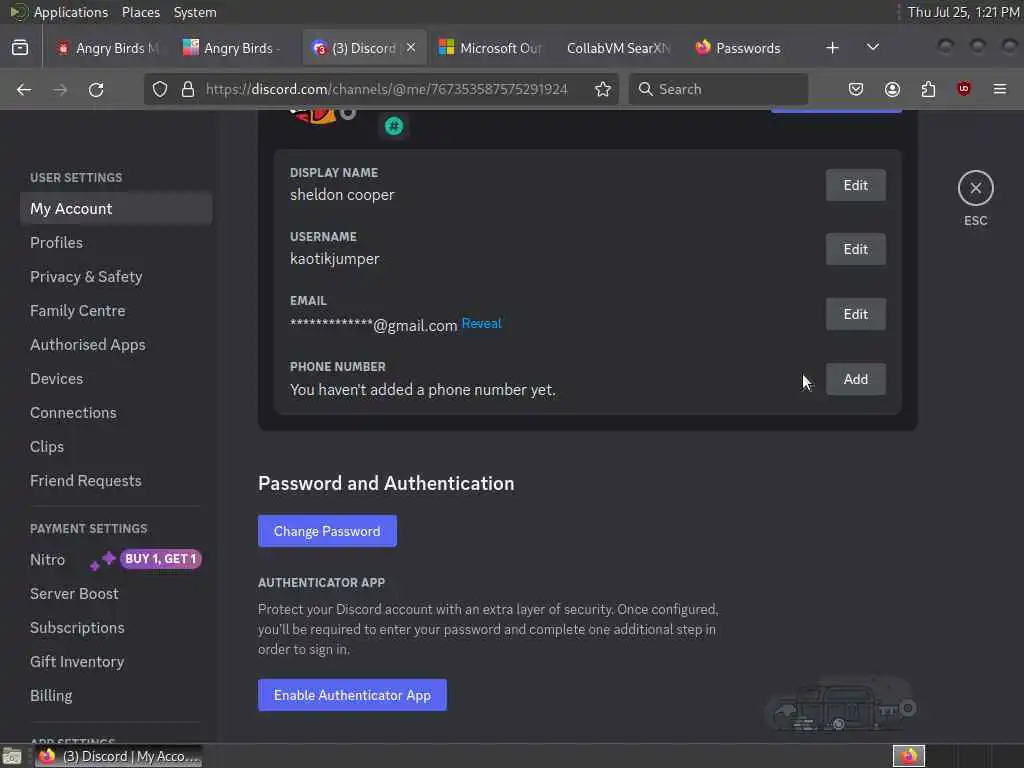Open Privacy & Safety settings
The width and height of the screenshot is (1024, 768).
click(x=116, y=276)
